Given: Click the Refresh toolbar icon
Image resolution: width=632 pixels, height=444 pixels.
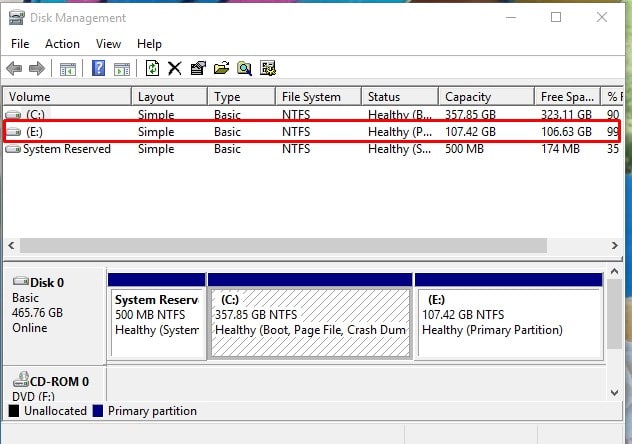Looking at the screenshot, I should point(152,68).
